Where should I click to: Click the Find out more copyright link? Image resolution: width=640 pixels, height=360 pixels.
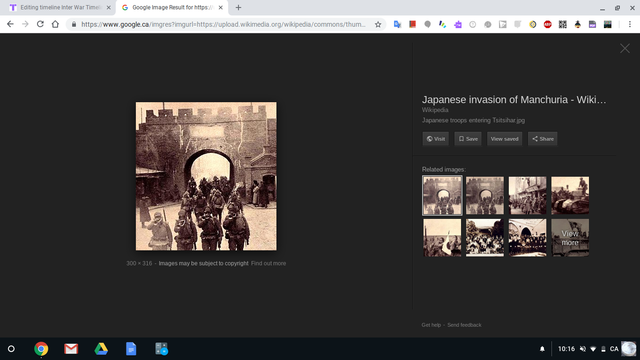pyautogui.click(x=268, y=263)
